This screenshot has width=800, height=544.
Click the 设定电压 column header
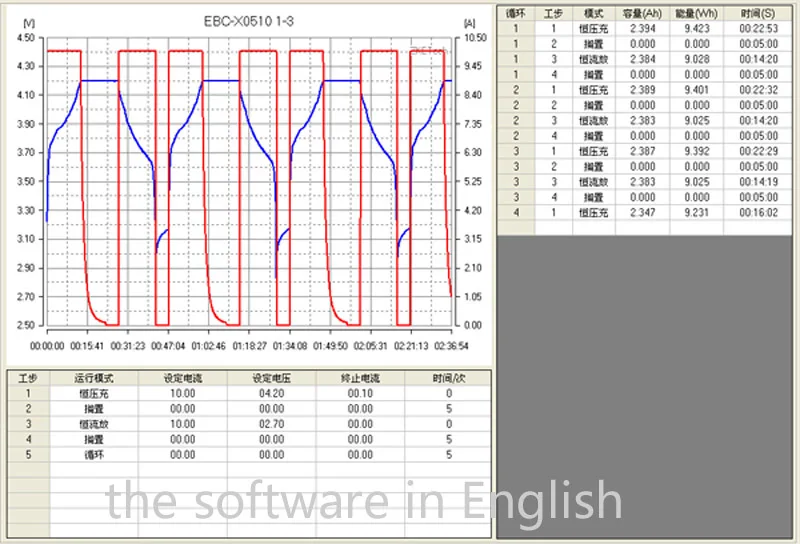tap(271, 378)
